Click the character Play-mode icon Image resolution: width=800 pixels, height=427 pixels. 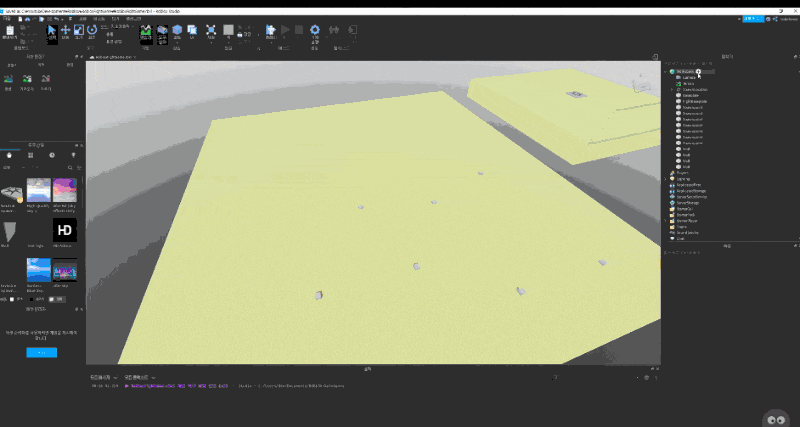point(270,30)
